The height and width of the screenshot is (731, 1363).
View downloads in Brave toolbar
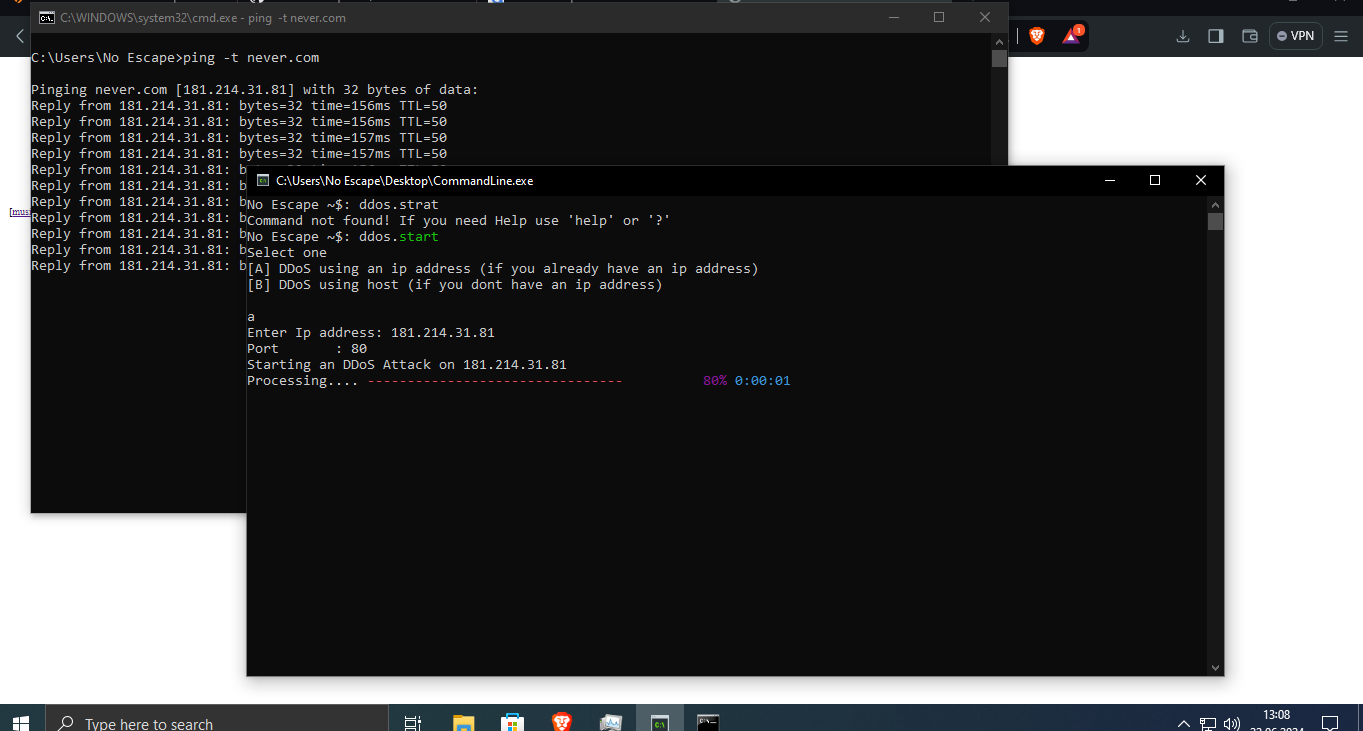click(x=1183, y=35)
